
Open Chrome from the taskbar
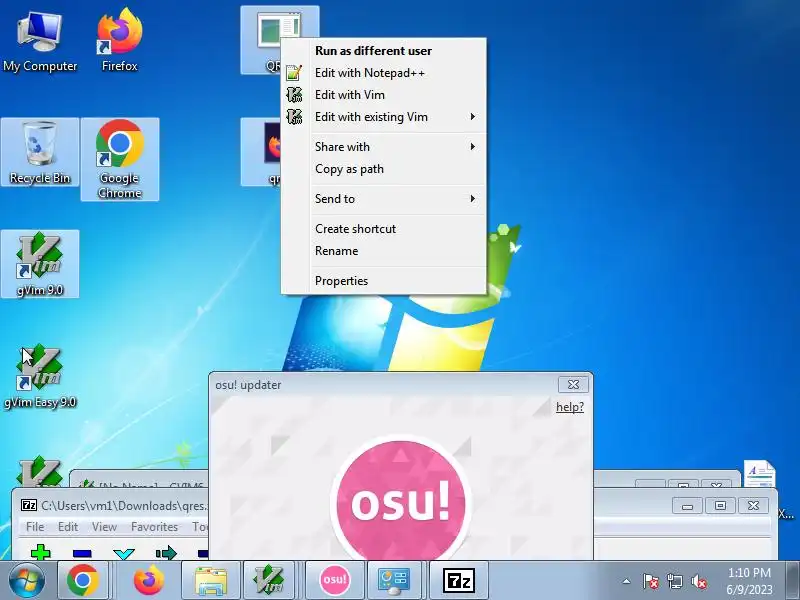coord(83,580)
